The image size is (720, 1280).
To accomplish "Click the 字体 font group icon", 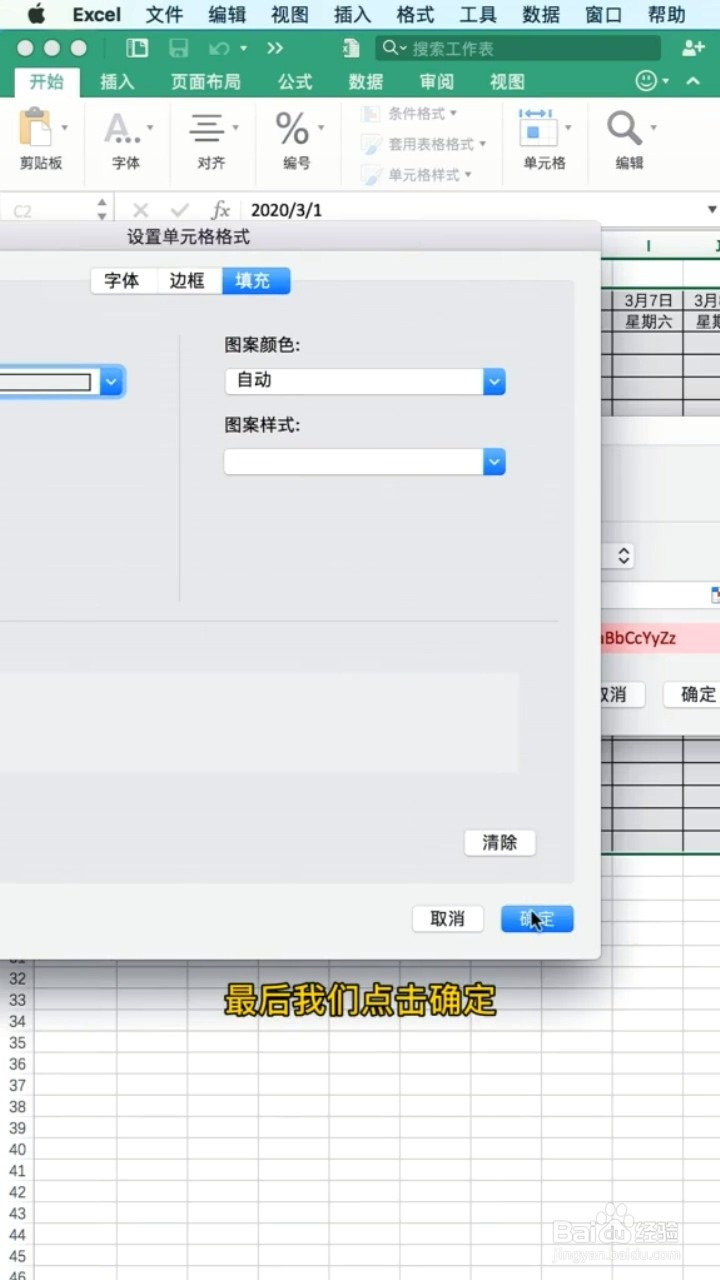I will tap(122, 128).
